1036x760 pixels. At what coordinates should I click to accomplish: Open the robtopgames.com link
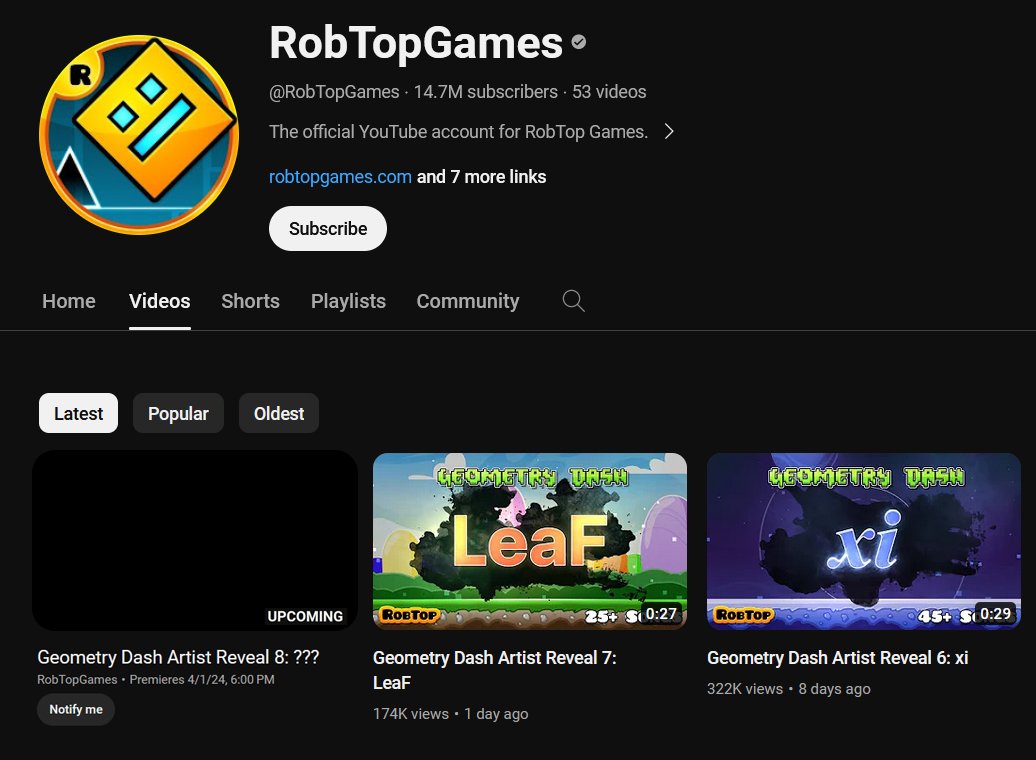[x=340, y=177]
